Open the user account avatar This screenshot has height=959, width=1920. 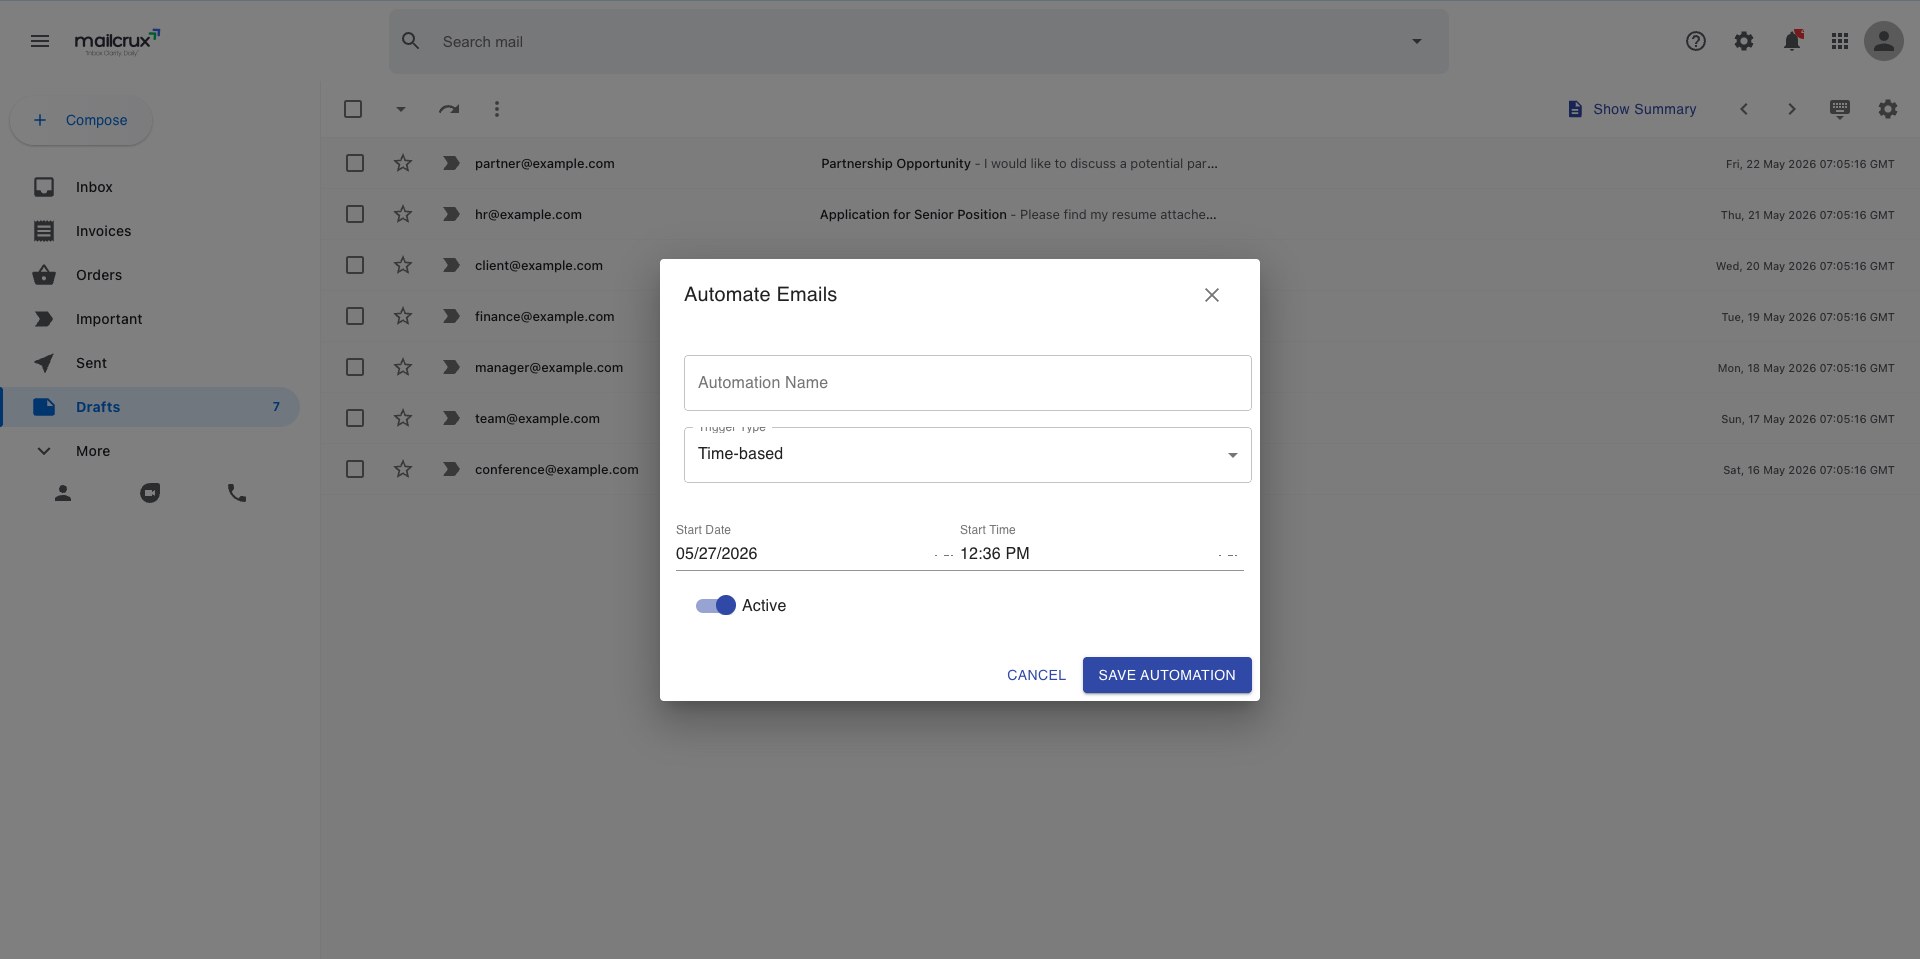pyautogui.click(x=1884, y=41)
